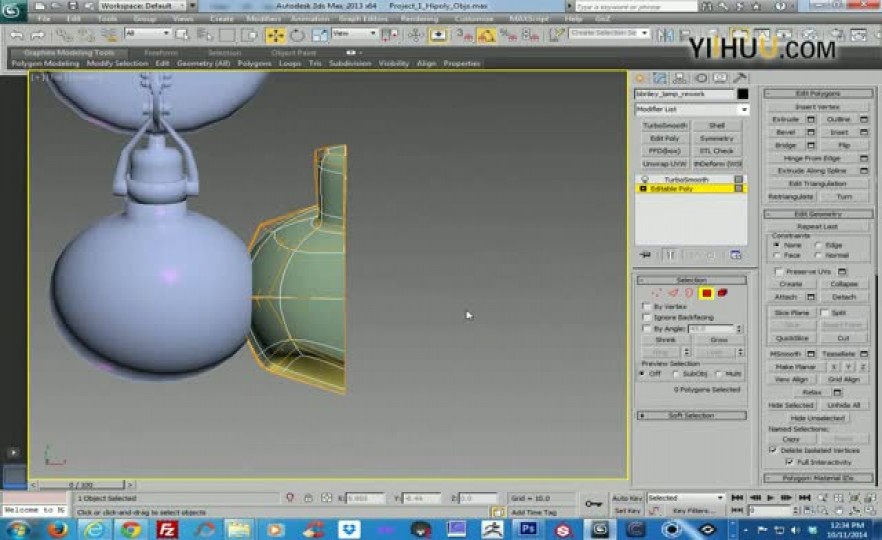
Task: Click the Grow selection button
Action: (719, 340)
